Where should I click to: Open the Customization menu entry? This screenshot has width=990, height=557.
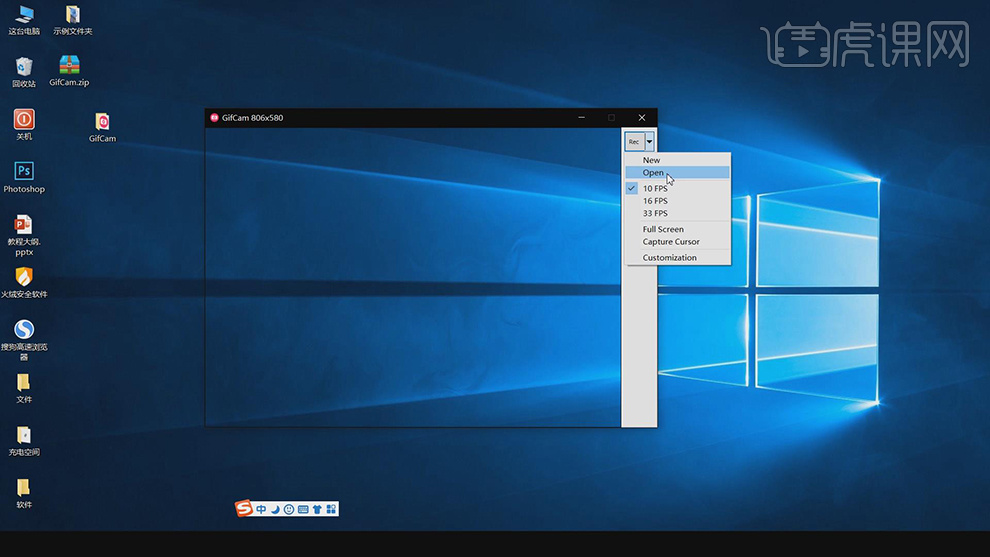click(669, 258)
